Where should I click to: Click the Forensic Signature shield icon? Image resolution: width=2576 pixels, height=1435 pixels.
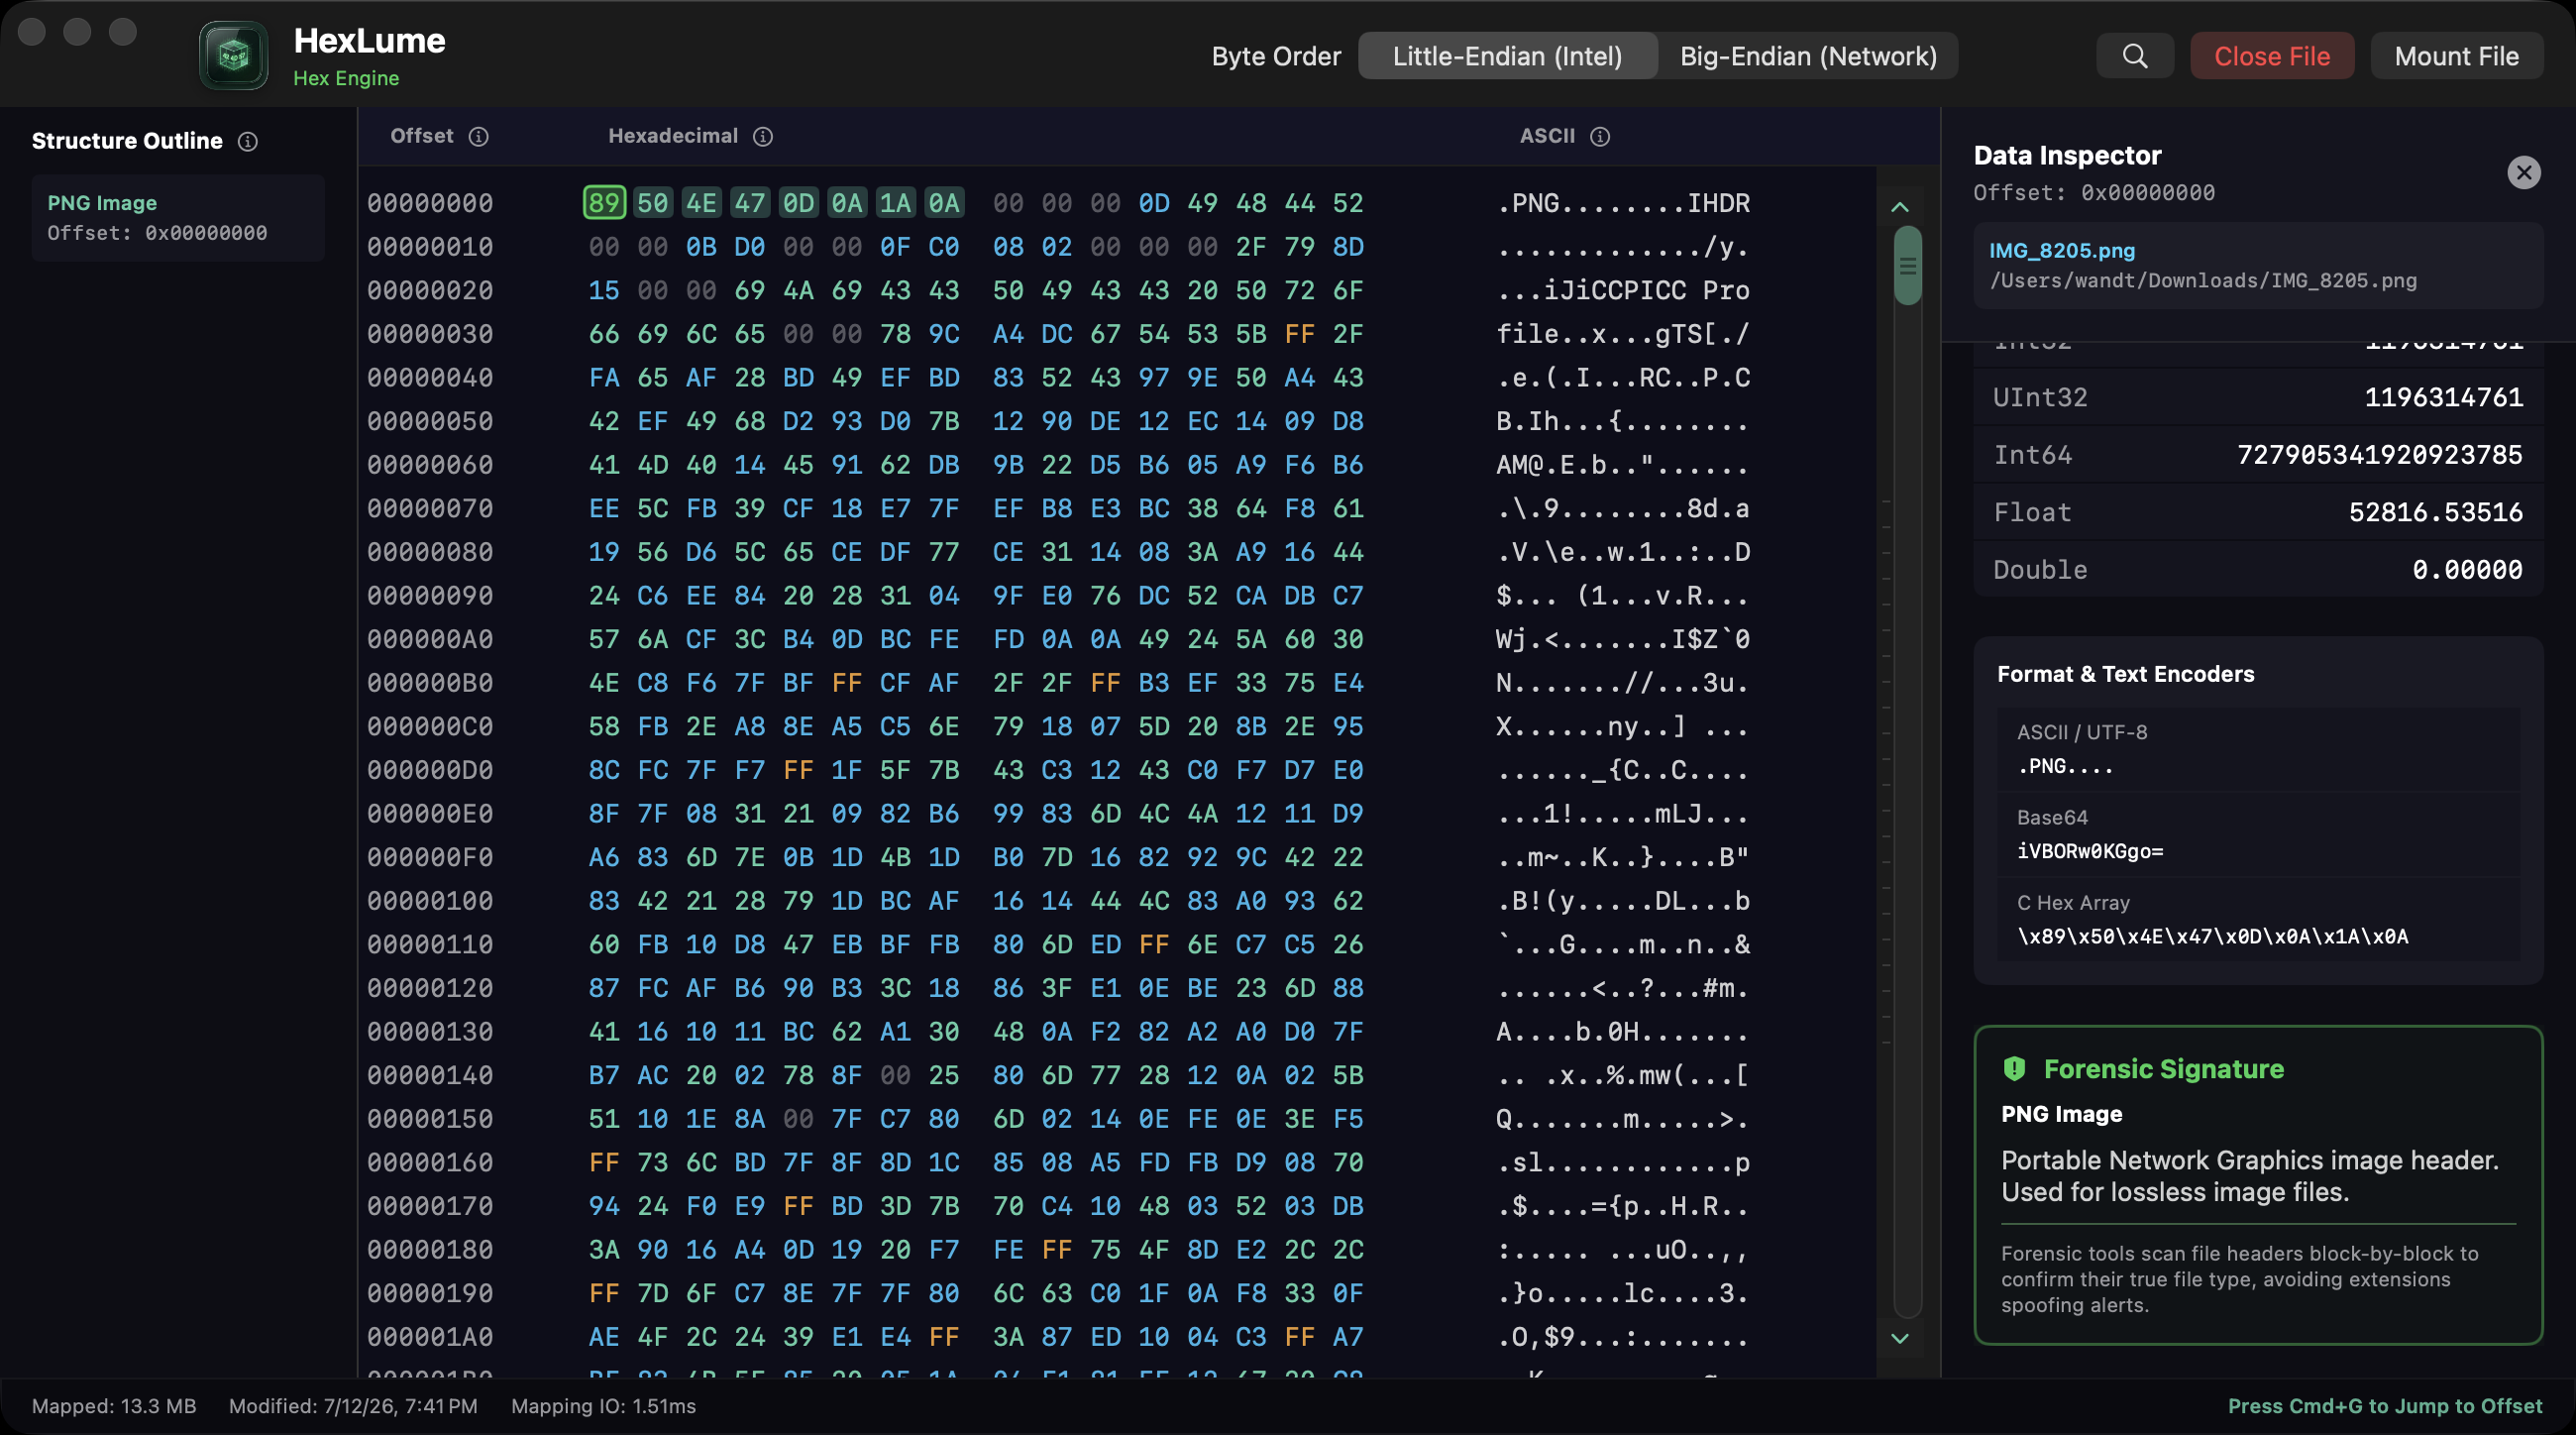pyautogui.click(x=2014, y=1069)
